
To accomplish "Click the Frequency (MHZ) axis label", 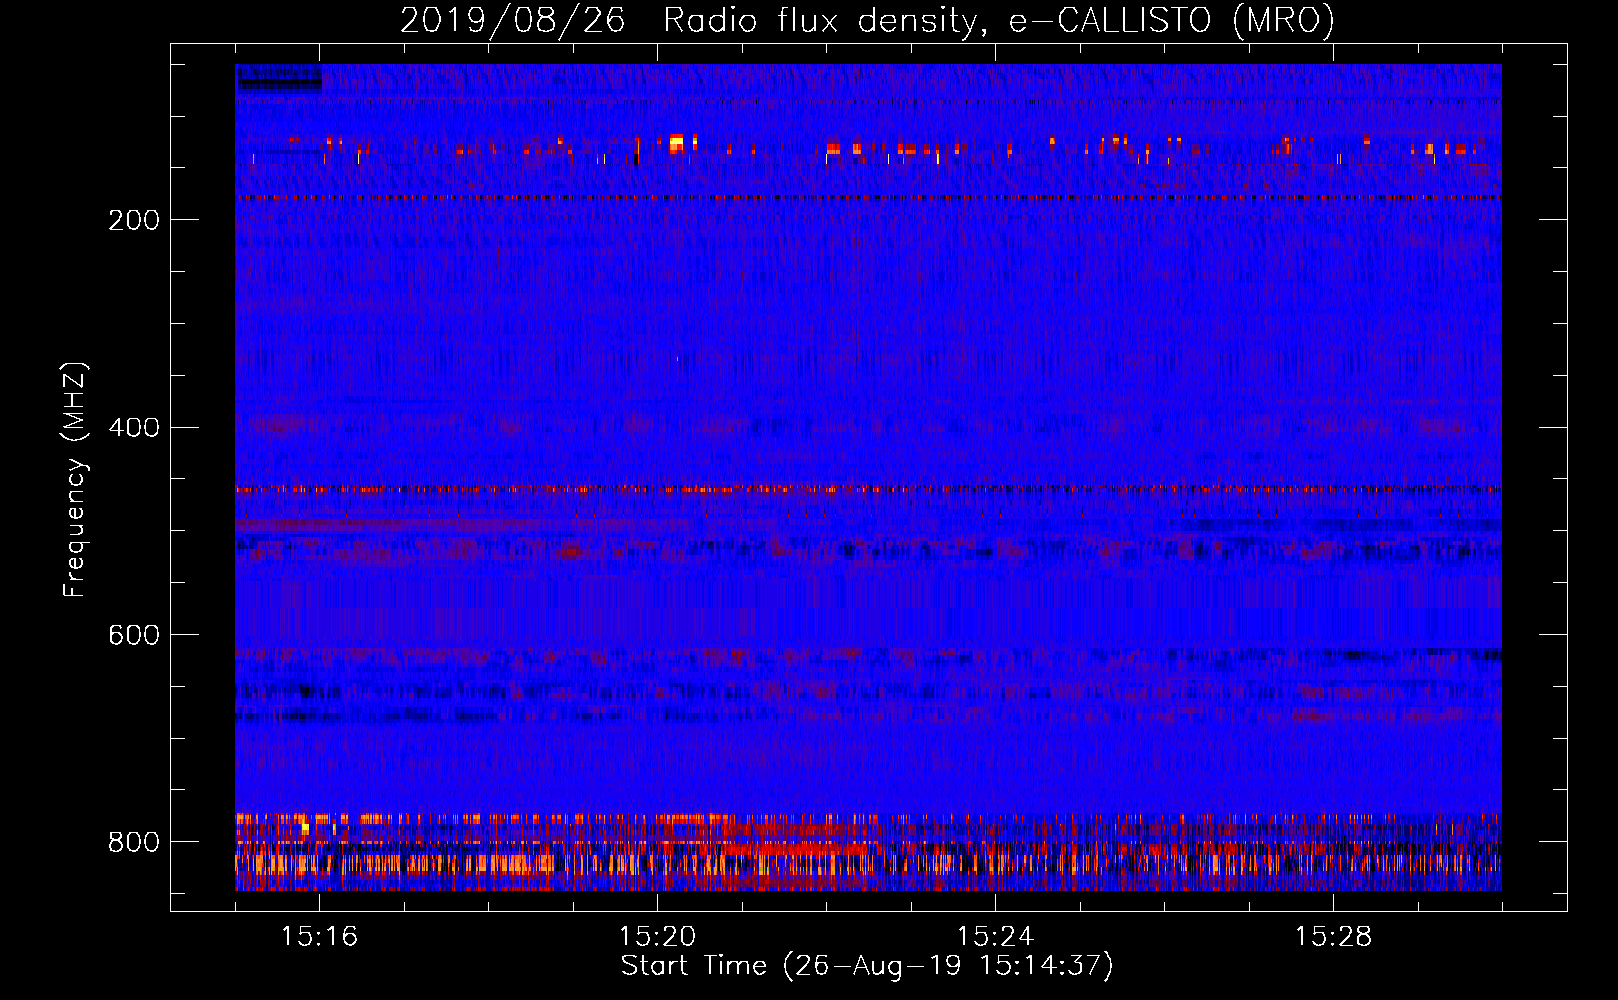I will pos(75,480).
